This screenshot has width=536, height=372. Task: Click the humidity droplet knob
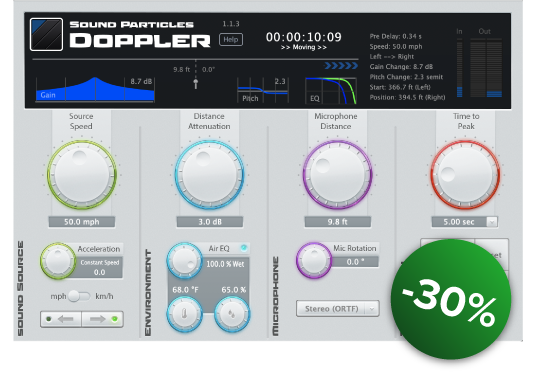pyautogui.click(x=232, y=314)
